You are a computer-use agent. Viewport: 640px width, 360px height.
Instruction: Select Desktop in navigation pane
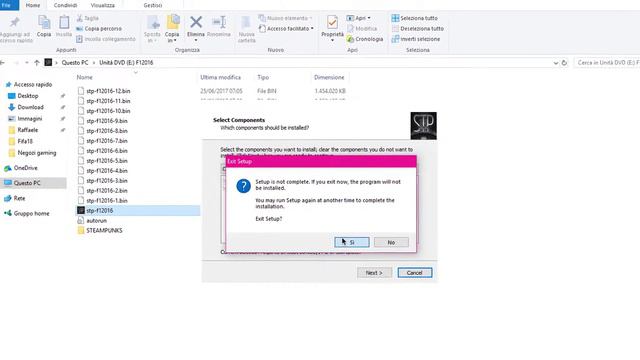[28, 96]
